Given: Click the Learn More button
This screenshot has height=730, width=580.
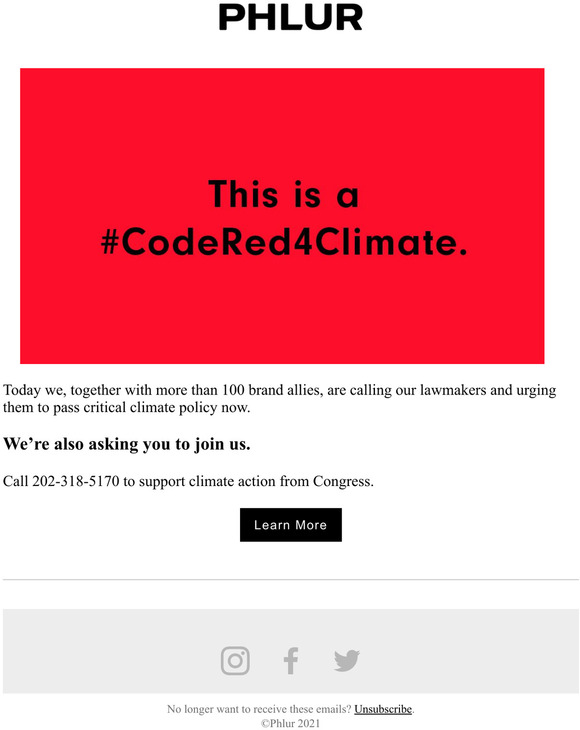Looking at the screenshot, I should click(x=291, y=525).
